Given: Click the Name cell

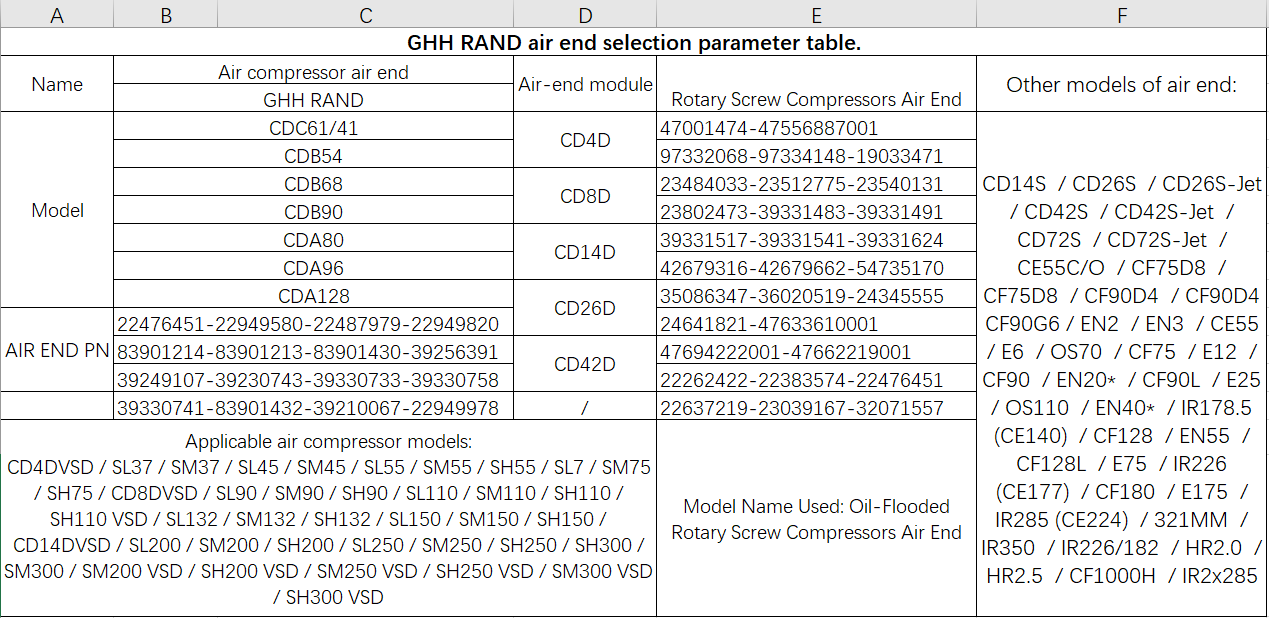Looking at the screenshot, I should coord(57,85).
